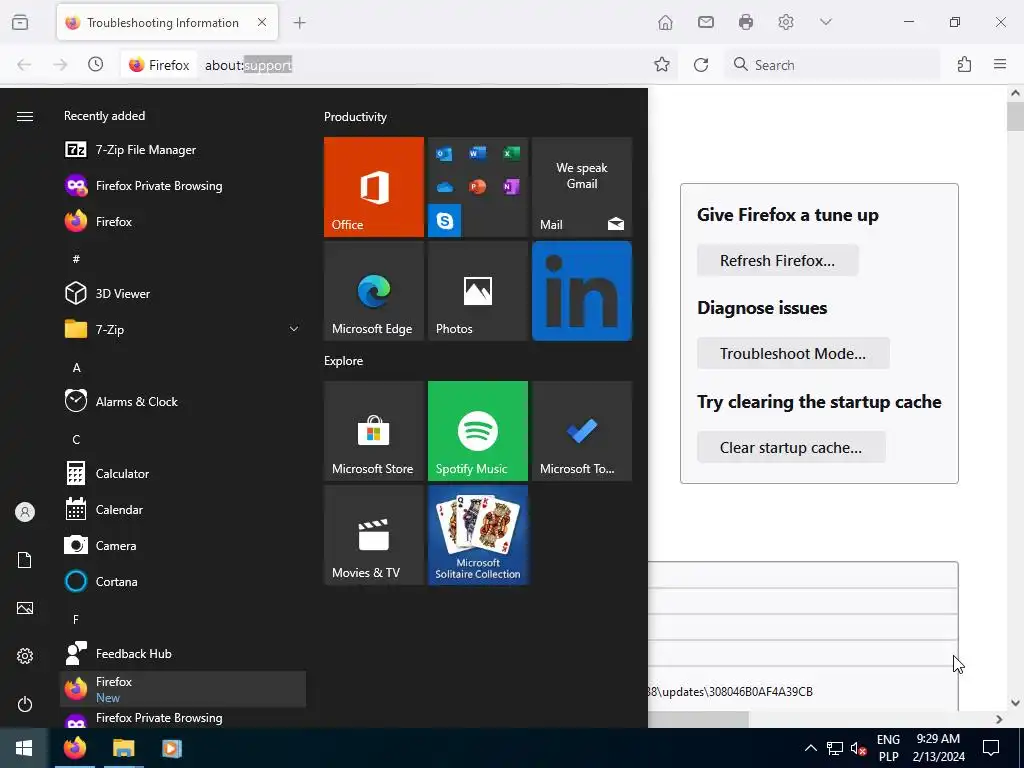Click the print icon in Firefox titlebar
The width and height of the screenshot is (1024, 768).
tap(746, 23)
